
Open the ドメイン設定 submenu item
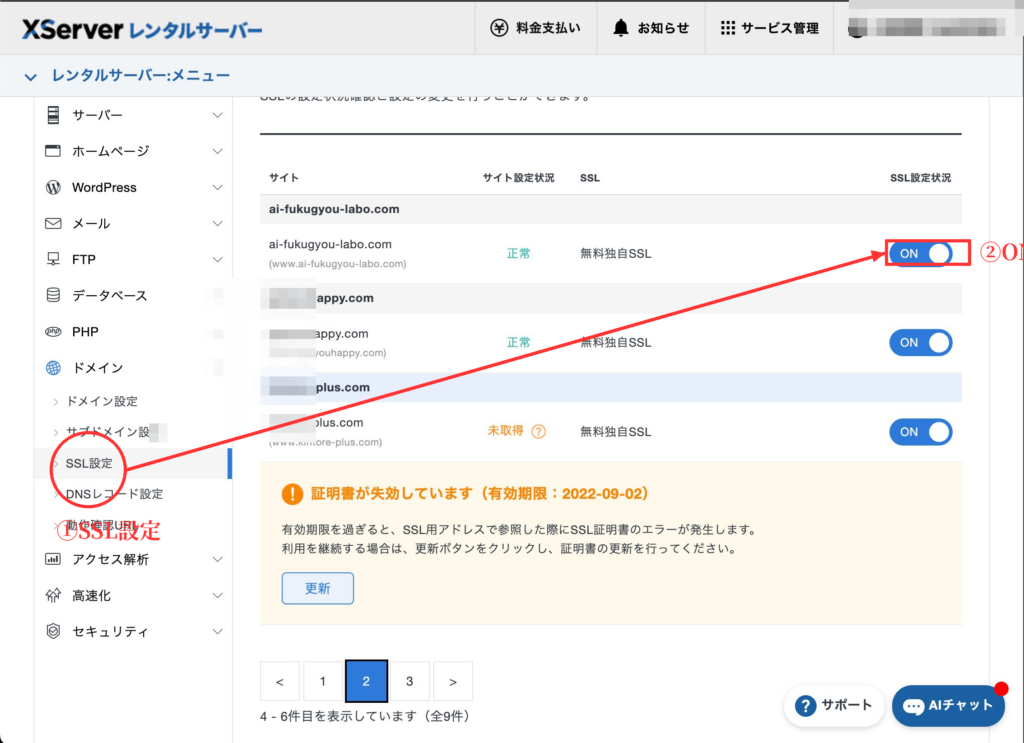point(102,401)
